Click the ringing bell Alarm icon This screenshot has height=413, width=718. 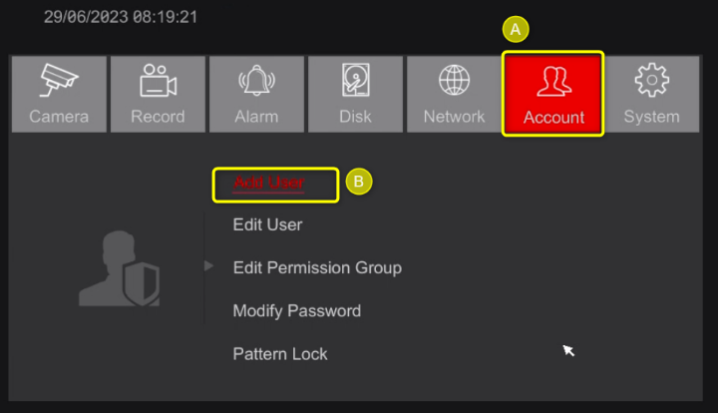tap(256, 82)
